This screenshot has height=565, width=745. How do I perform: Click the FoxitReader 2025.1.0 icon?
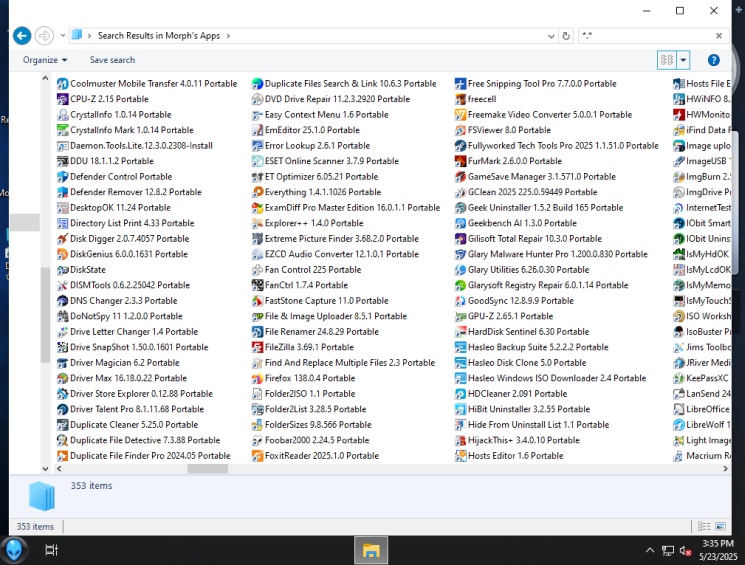(x=257, y=456)
